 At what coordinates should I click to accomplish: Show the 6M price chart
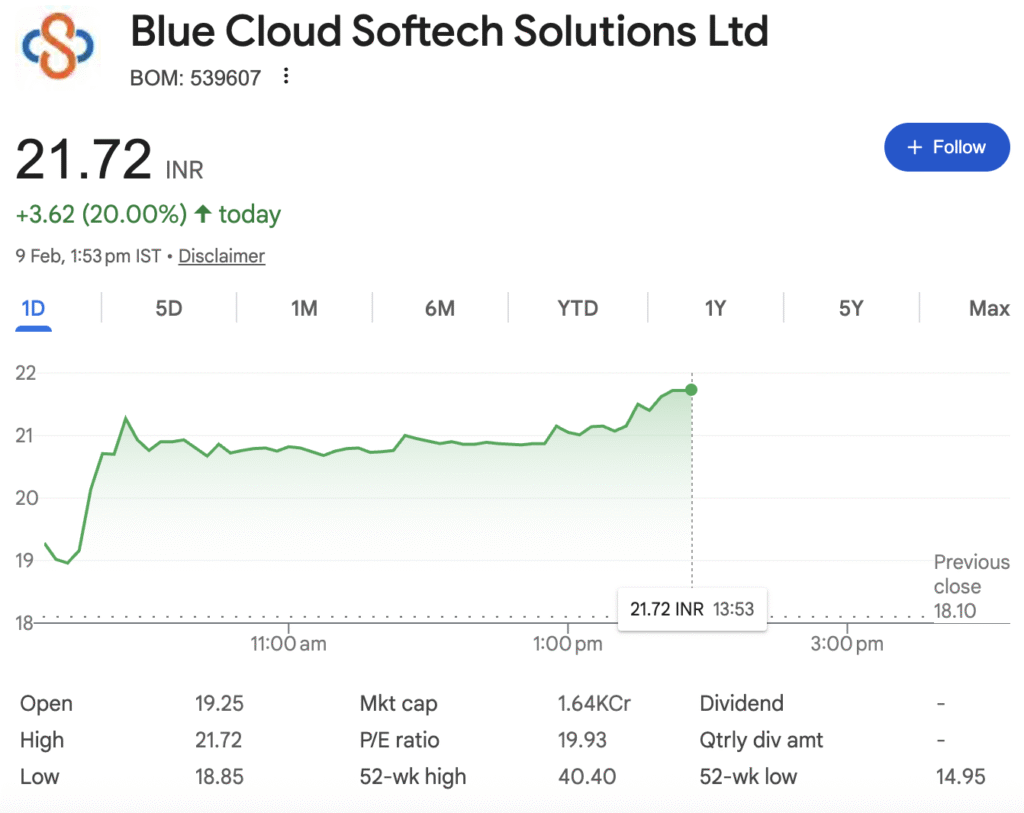pyautogui.click(x=440, y=308)
